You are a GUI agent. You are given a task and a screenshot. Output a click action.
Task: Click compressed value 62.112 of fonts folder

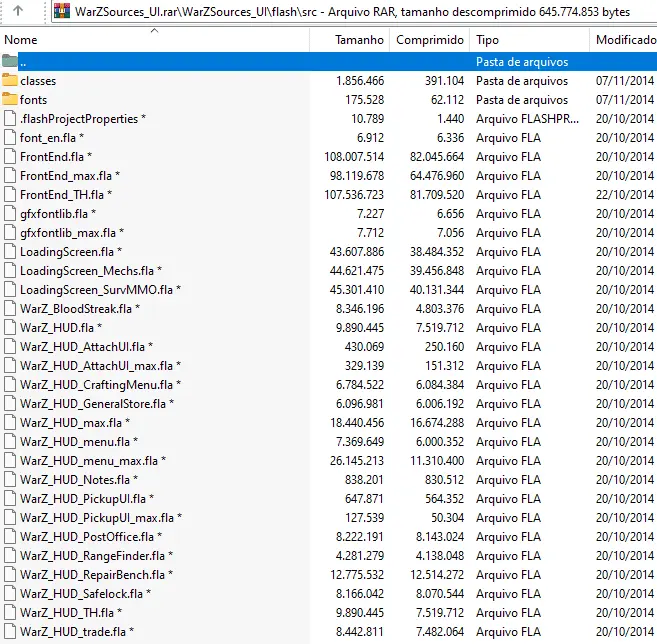pyautogui.click(x=447, y=100)
